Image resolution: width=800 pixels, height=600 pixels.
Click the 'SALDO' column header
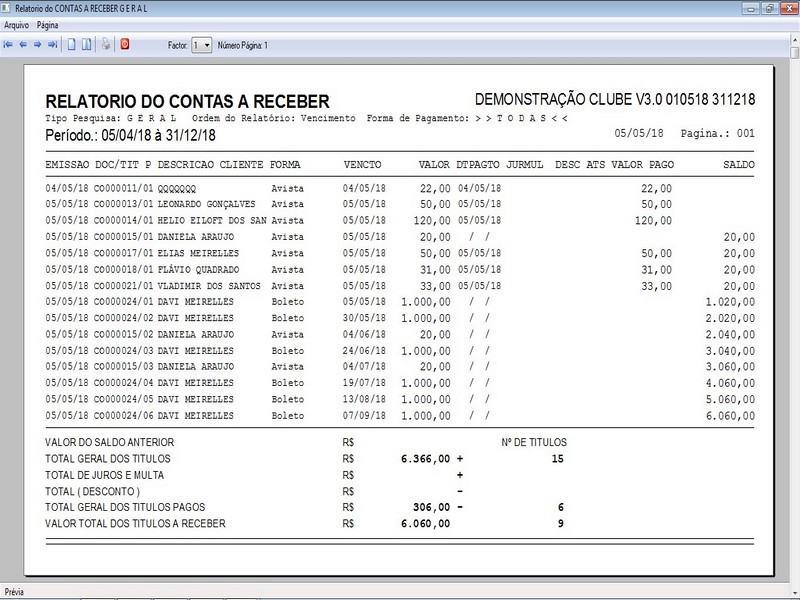tap(739, 165)
